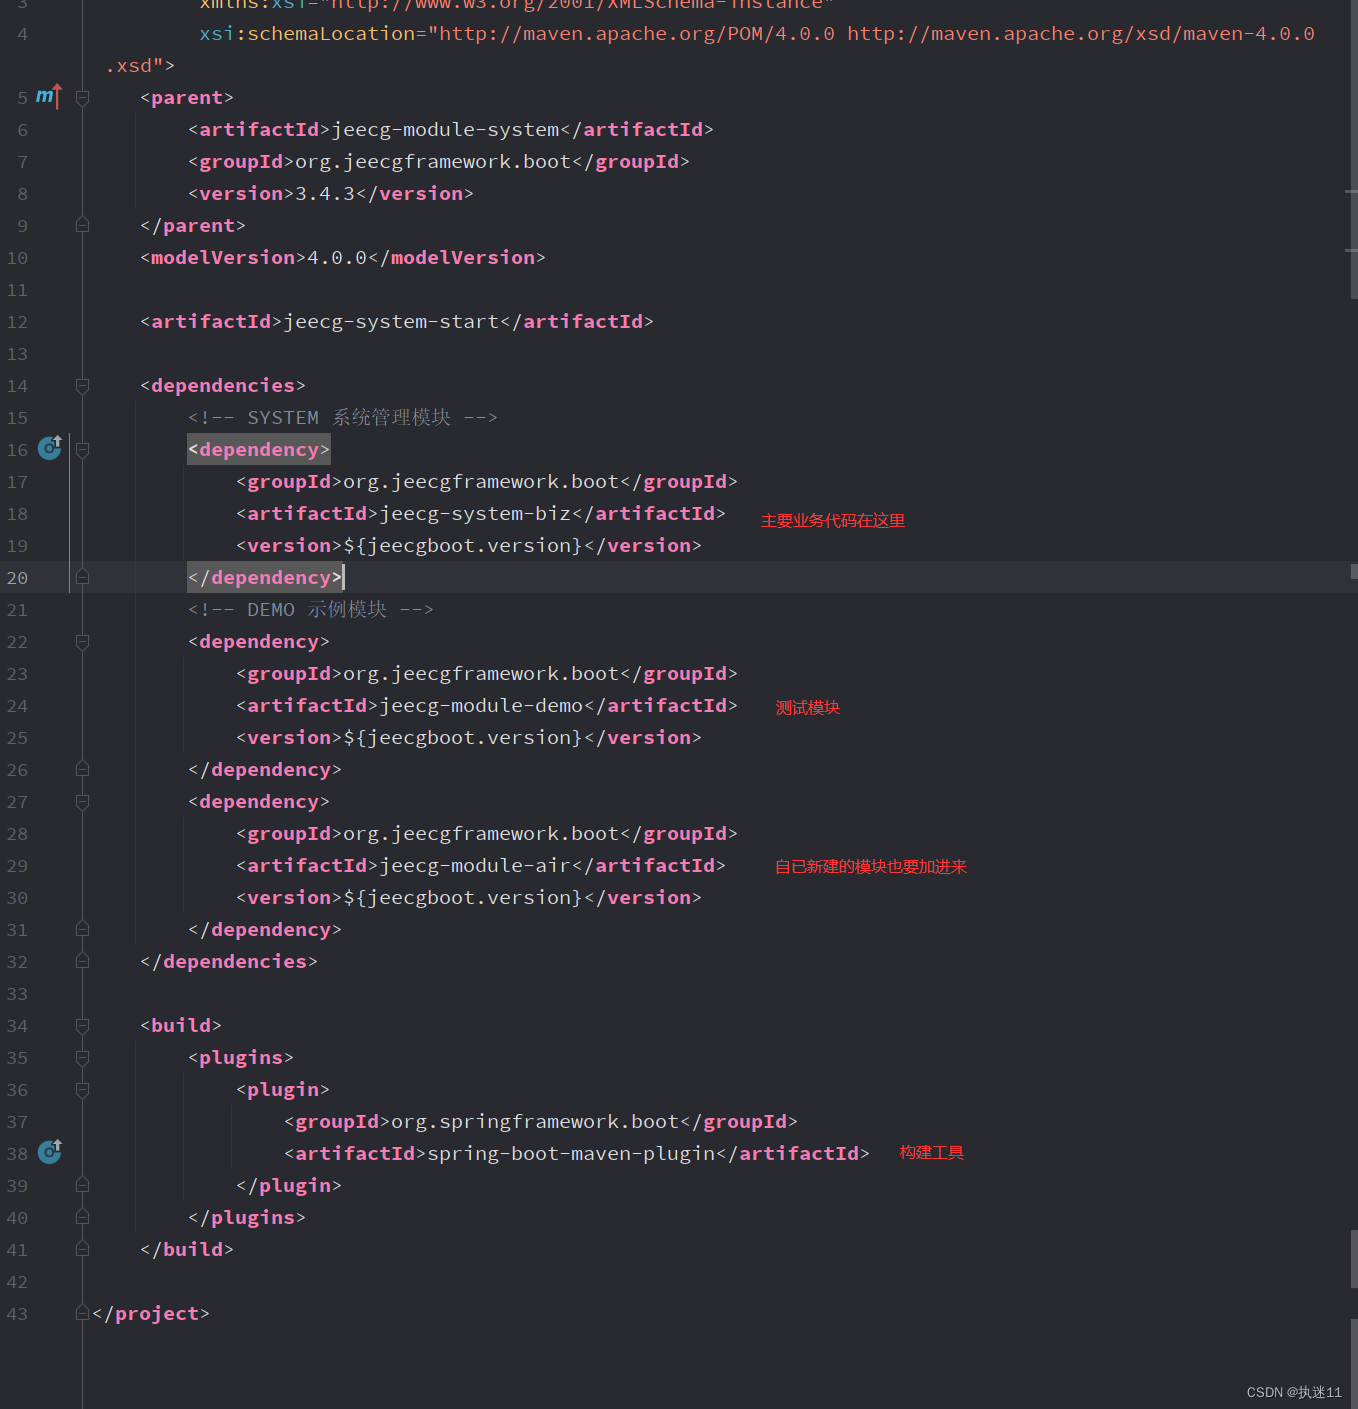This screenshot has width=1358, height=1409.
Task: Fold the dependency block starting at line 22
Action: point(82,642)
